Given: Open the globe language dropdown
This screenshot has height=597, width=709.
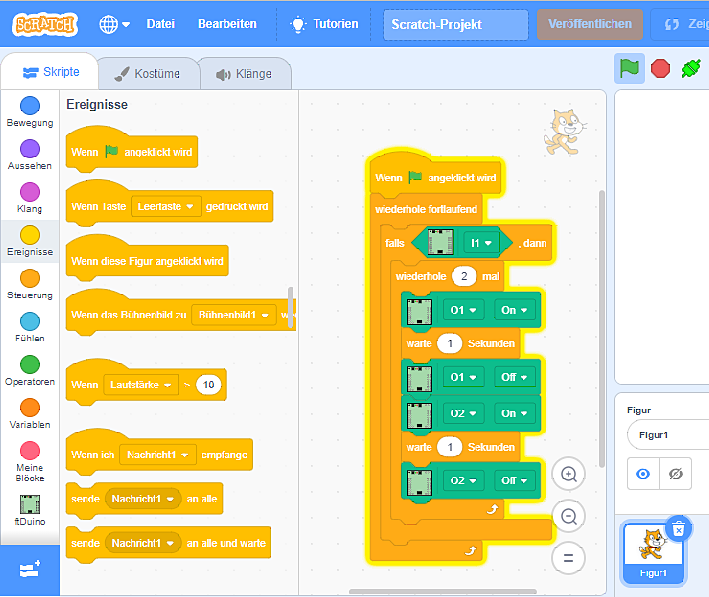Looking at the screenshot, I should 114,24.
